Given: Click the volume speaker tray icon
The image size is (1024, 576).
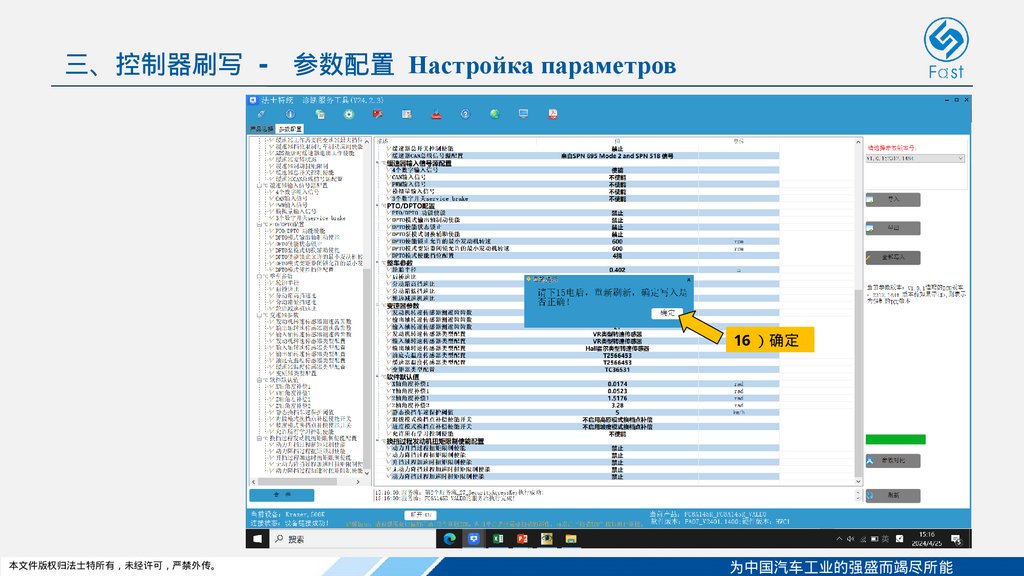Looking at the screenshot, I should point(850,539).
